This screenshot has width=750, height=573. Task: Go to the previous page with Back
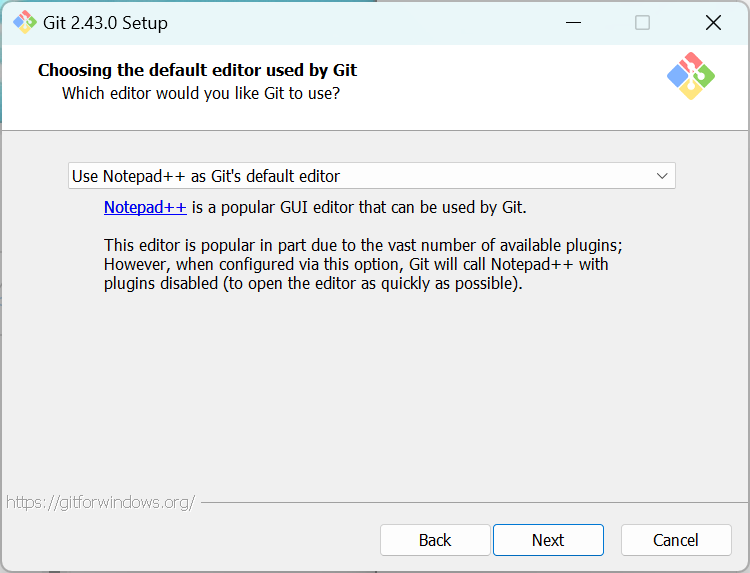click(435, 540)
